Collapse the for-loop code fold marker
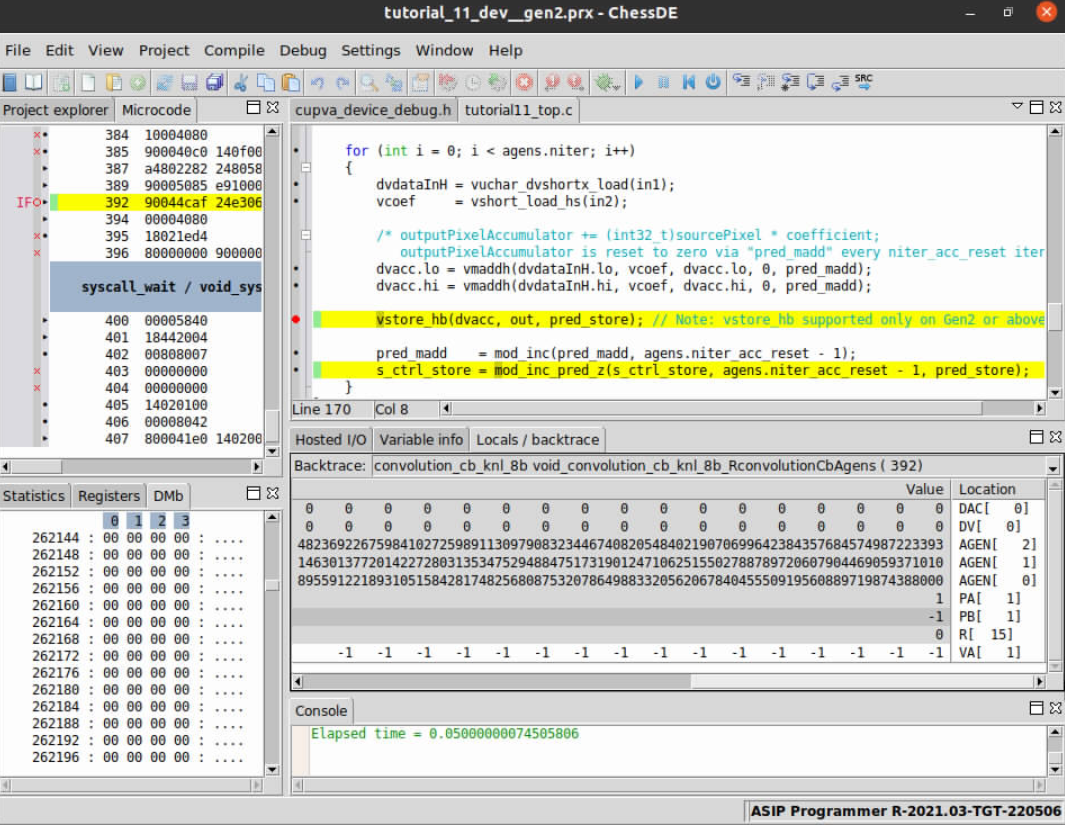The width and height of the screenshot is (1065, 825). click(x=306, y=168)
